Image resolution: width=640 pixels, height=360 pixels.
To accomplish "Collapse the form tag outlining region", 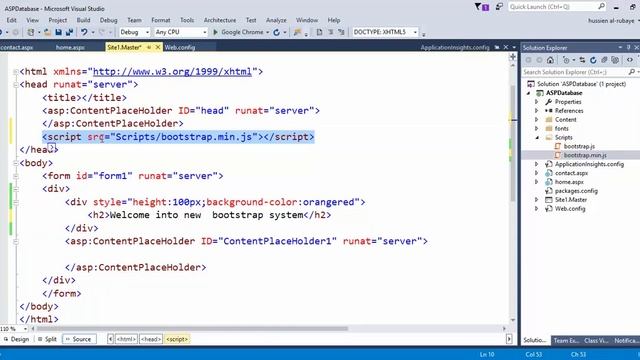I will [x=16, y=176].
